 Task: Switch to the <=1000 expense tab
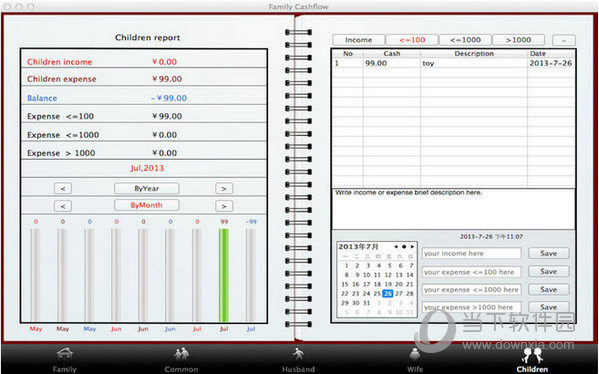pos(465,40)
